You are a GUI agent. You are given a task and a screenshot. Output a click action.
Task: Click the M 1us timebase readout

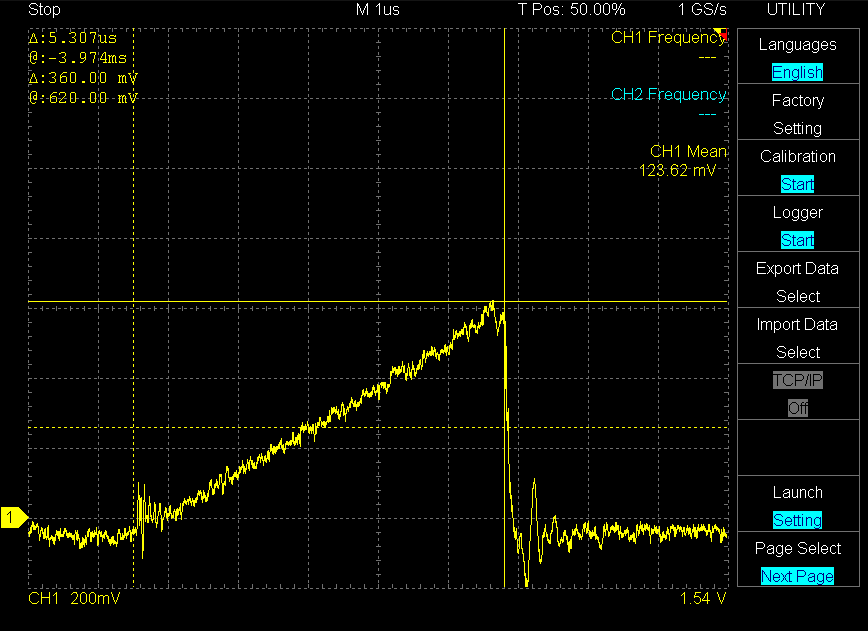click(378, 9)
